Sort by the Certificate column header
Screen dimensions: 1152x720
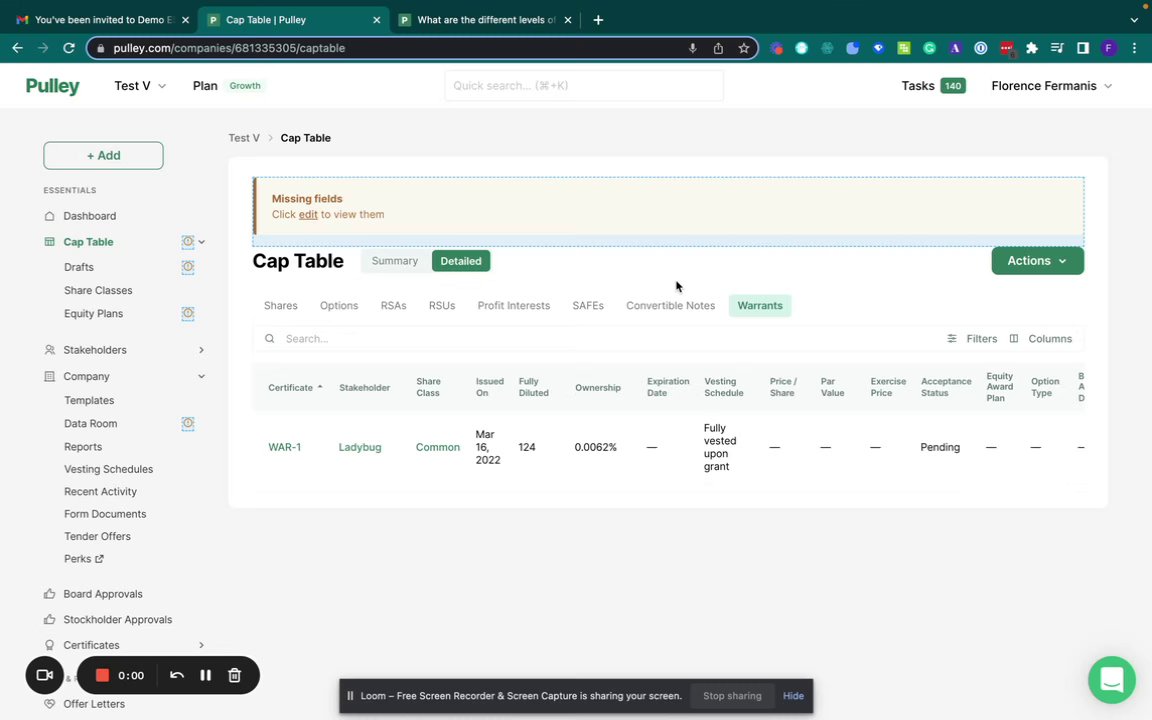click(295, 387)
